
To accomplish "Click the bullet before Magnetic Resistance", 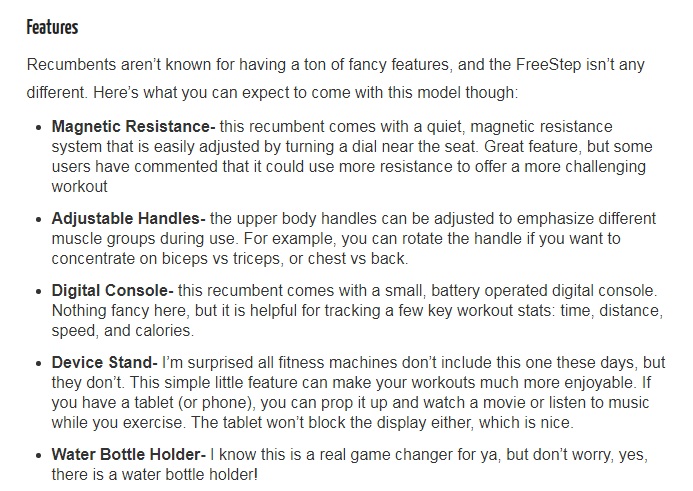I will (x=39, y=128).
